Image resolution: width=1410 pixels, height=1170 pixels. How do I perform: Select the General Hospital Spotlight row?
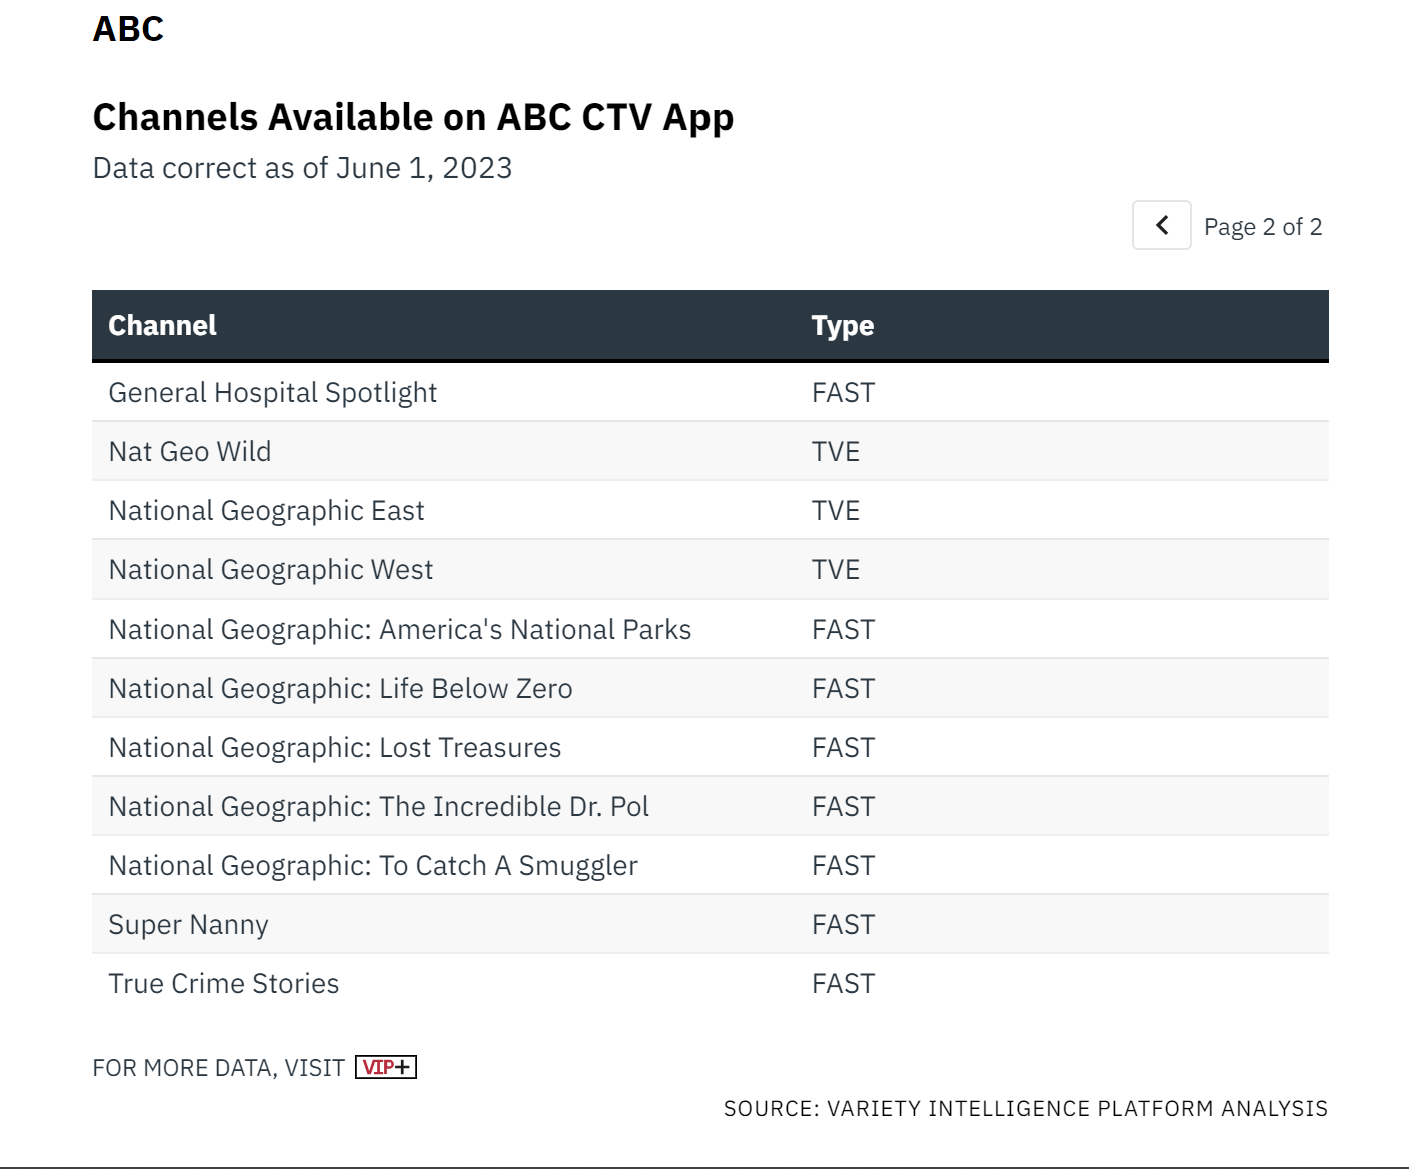(x=710, y=392)
